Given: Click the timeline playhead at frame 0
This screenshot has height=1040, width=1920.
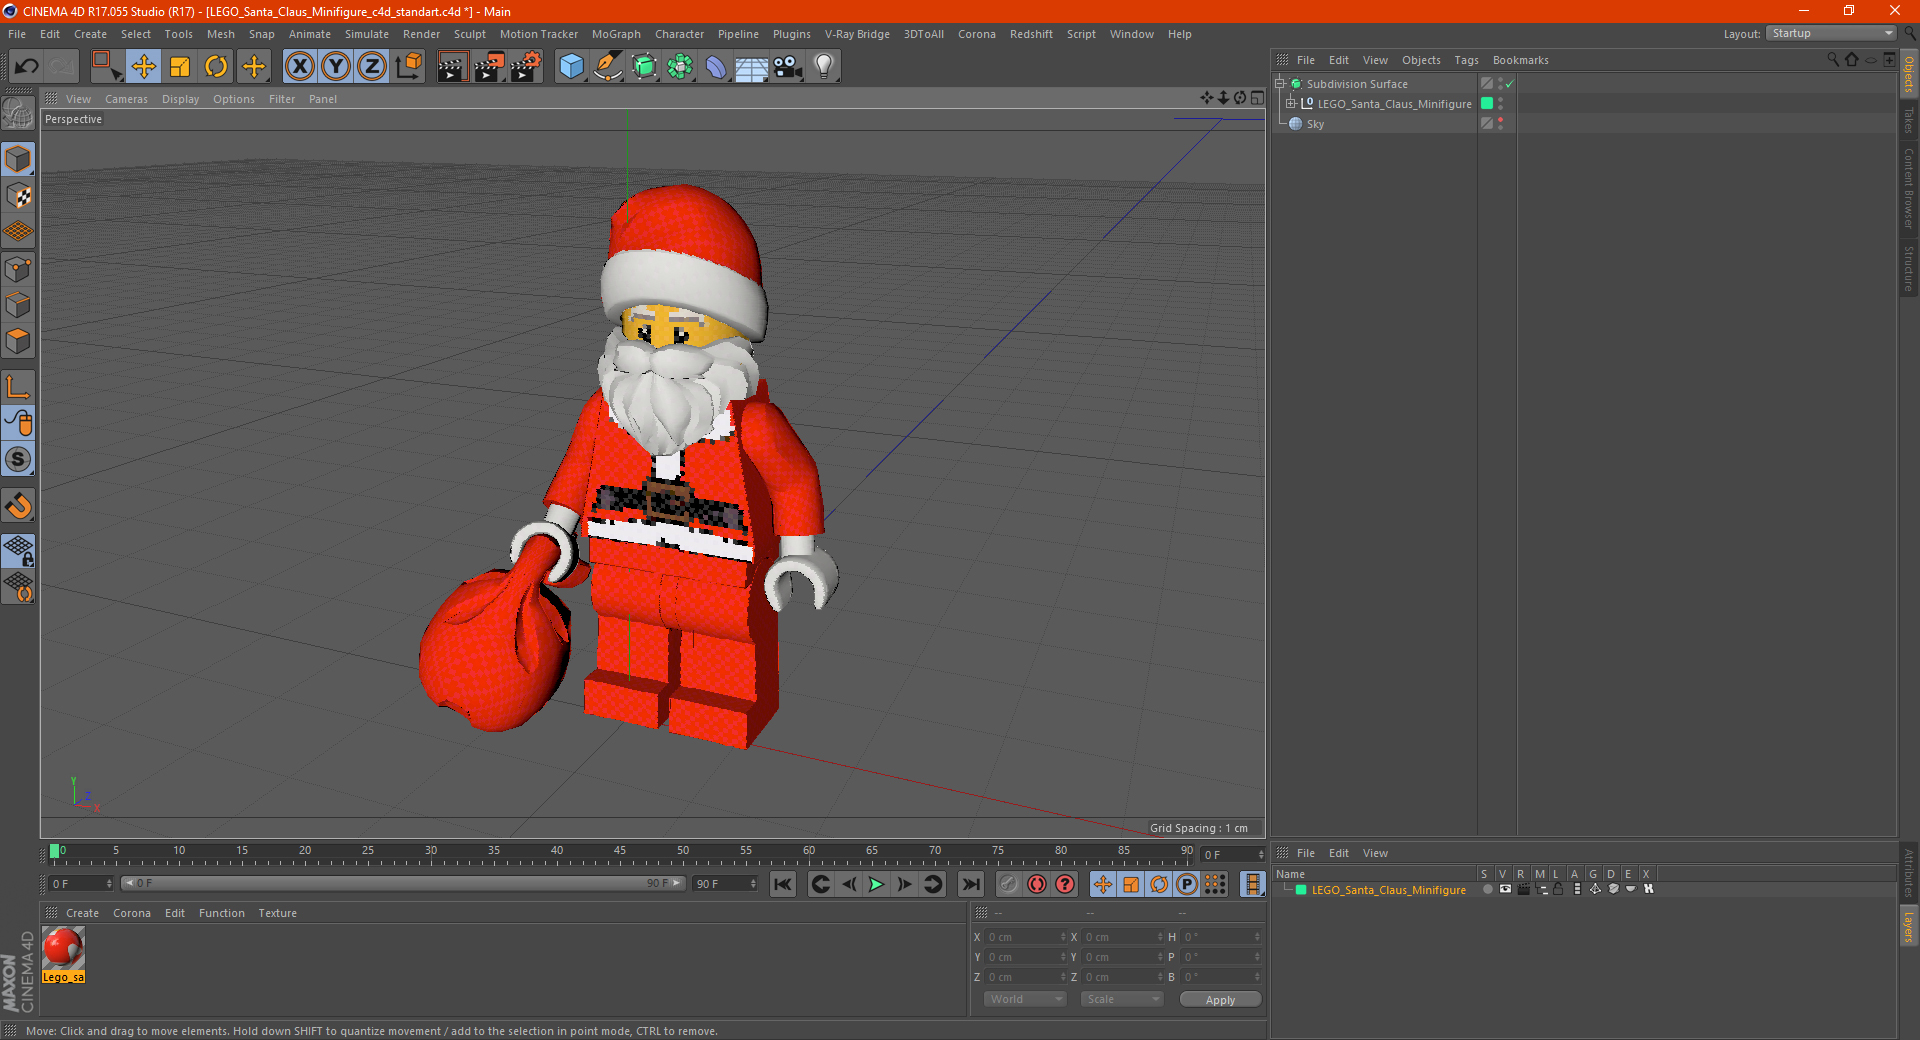Looking at the screenshot, I should pyautogui.click(x=55, y=851).
